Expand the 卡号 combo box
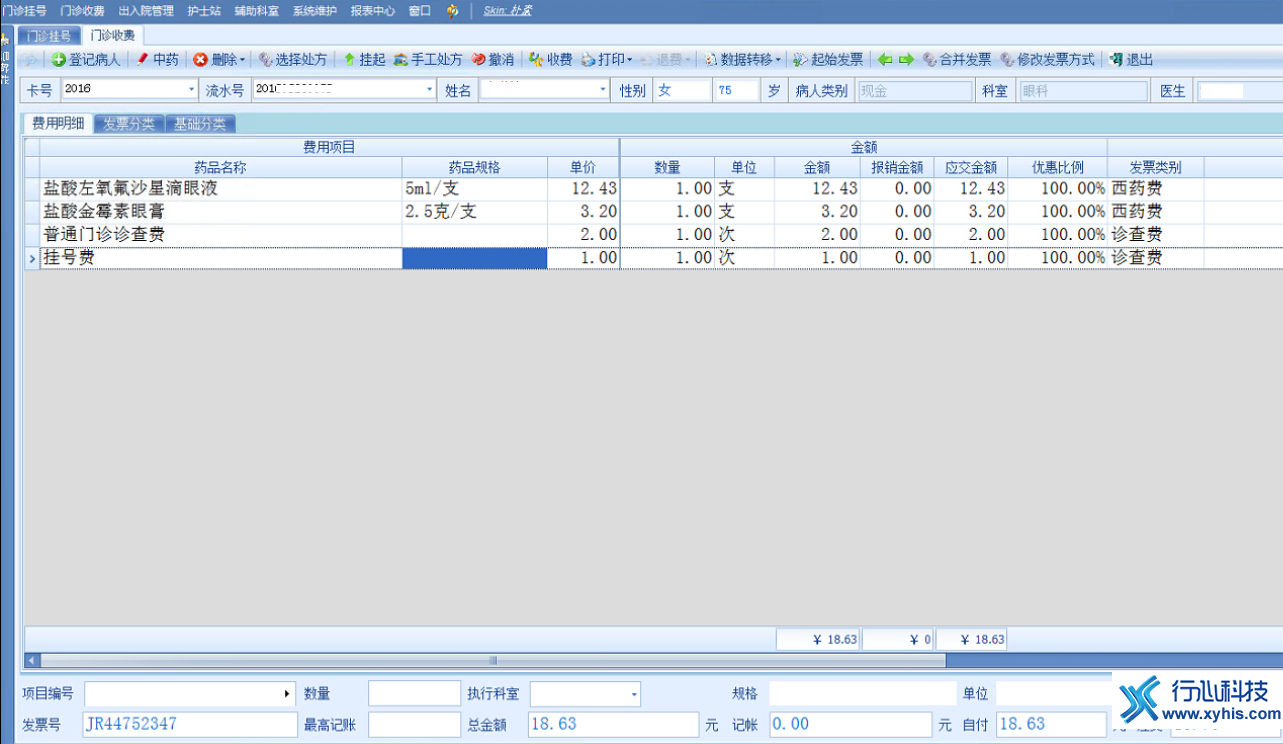1283x744 pixels. click(x=192, y=90)
